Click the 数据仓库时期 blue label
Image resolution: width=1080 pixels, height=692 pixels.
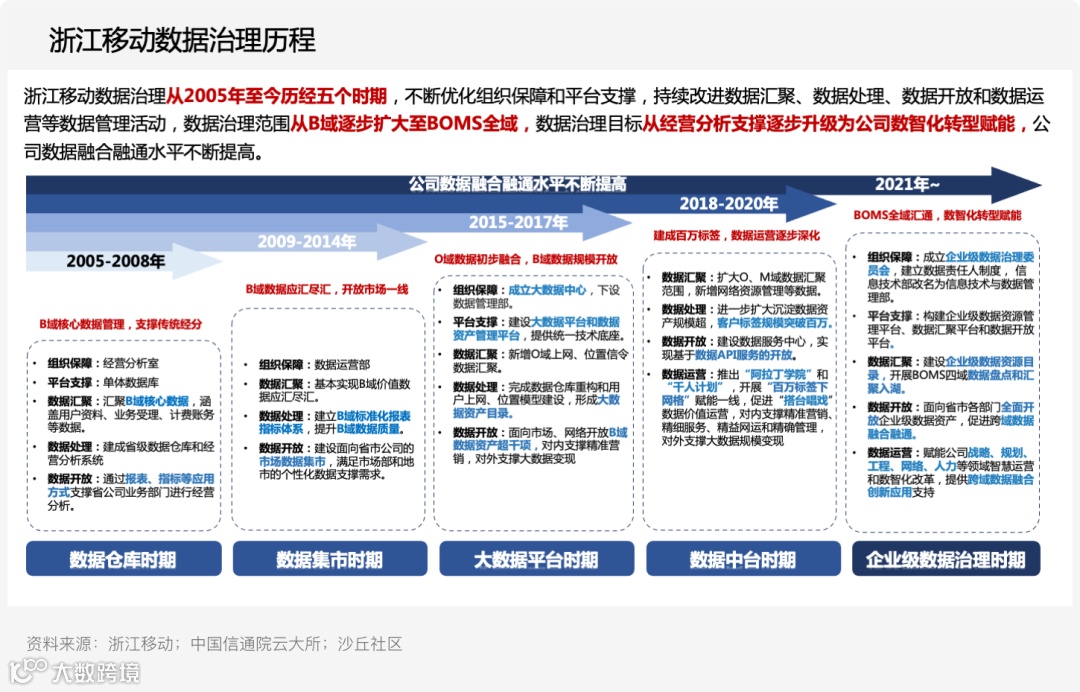(x=124, y=558)
